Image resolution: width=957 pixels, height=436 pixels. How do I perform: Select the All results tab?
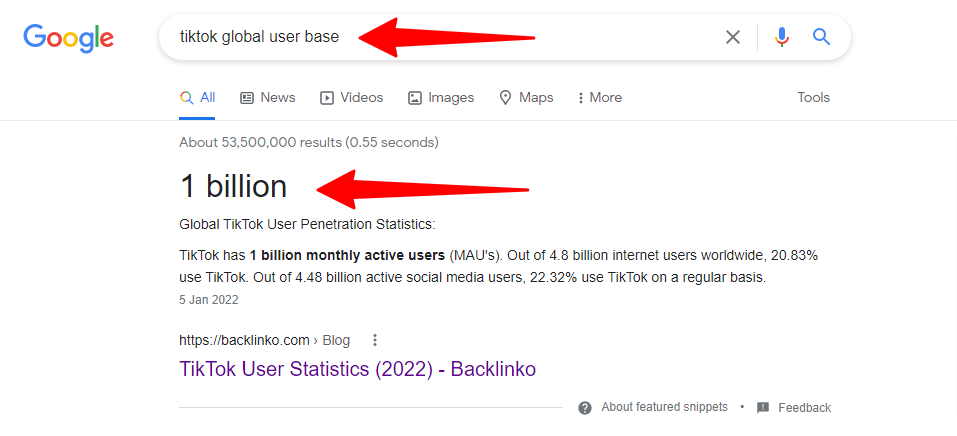click(x=198, y=98)
